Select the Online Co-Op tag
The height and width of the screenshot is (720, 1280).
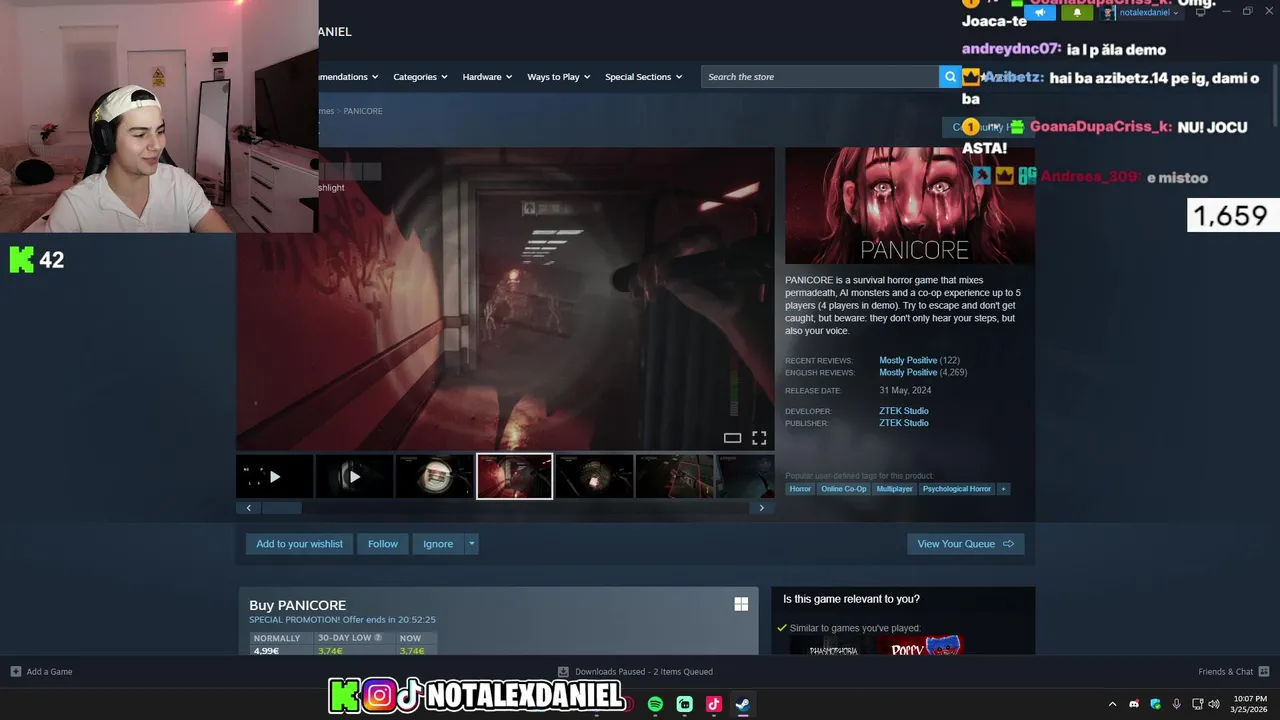click(843, 489)
